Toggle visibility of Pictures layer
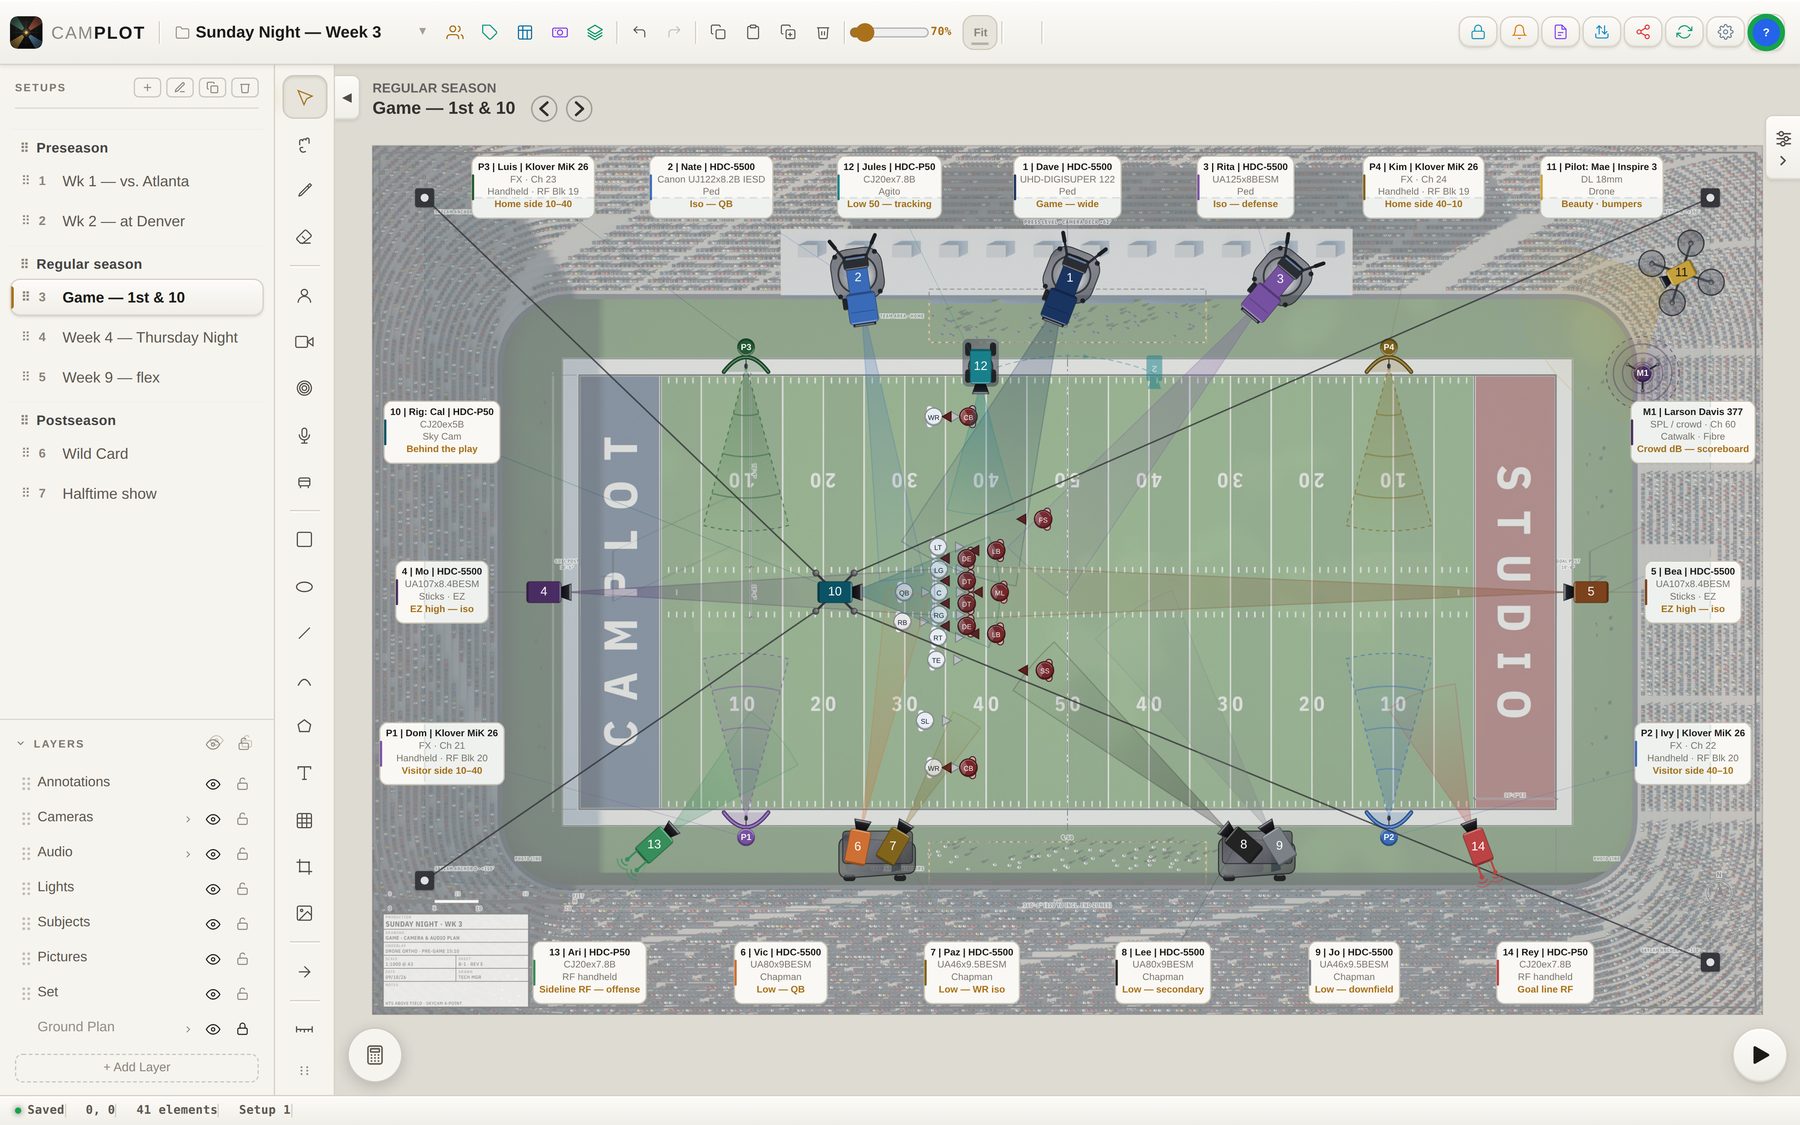Screen dimensions: 1800x1125 click(213, 959)
